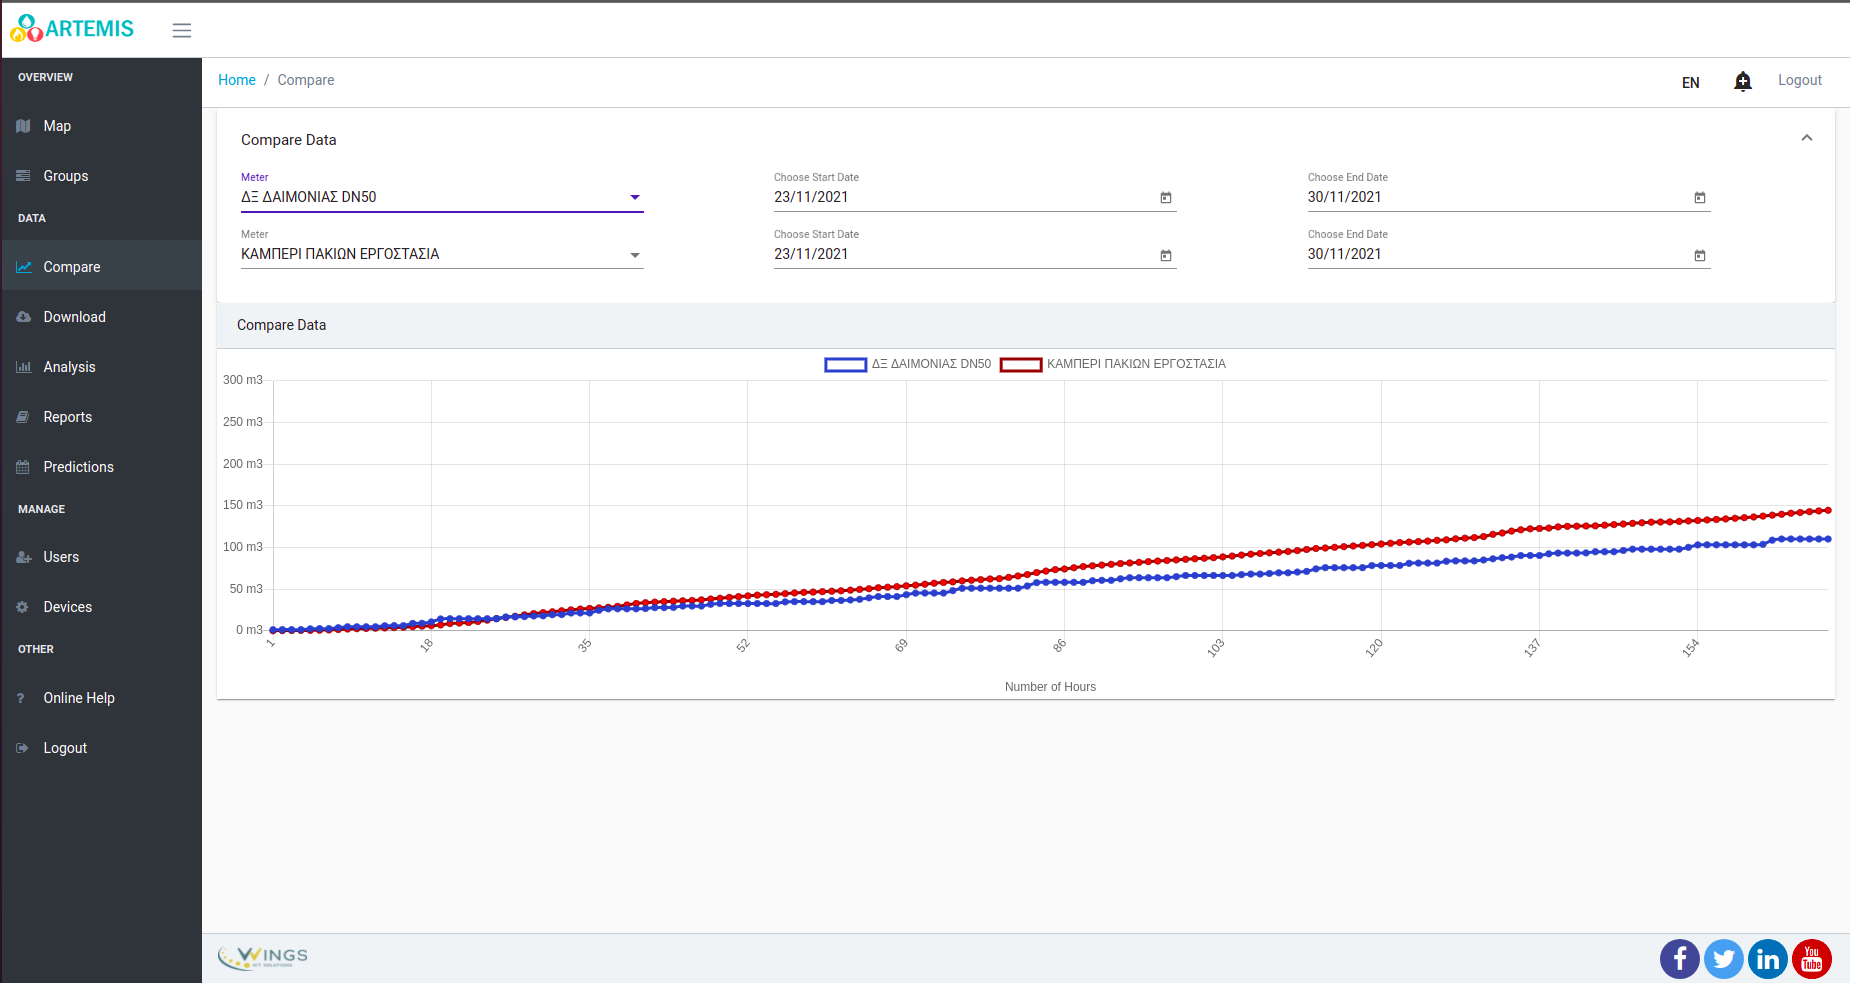Toggle the hamburger sidebar menu
This screenshot has height=983, width=1850.
coord(181,30)
